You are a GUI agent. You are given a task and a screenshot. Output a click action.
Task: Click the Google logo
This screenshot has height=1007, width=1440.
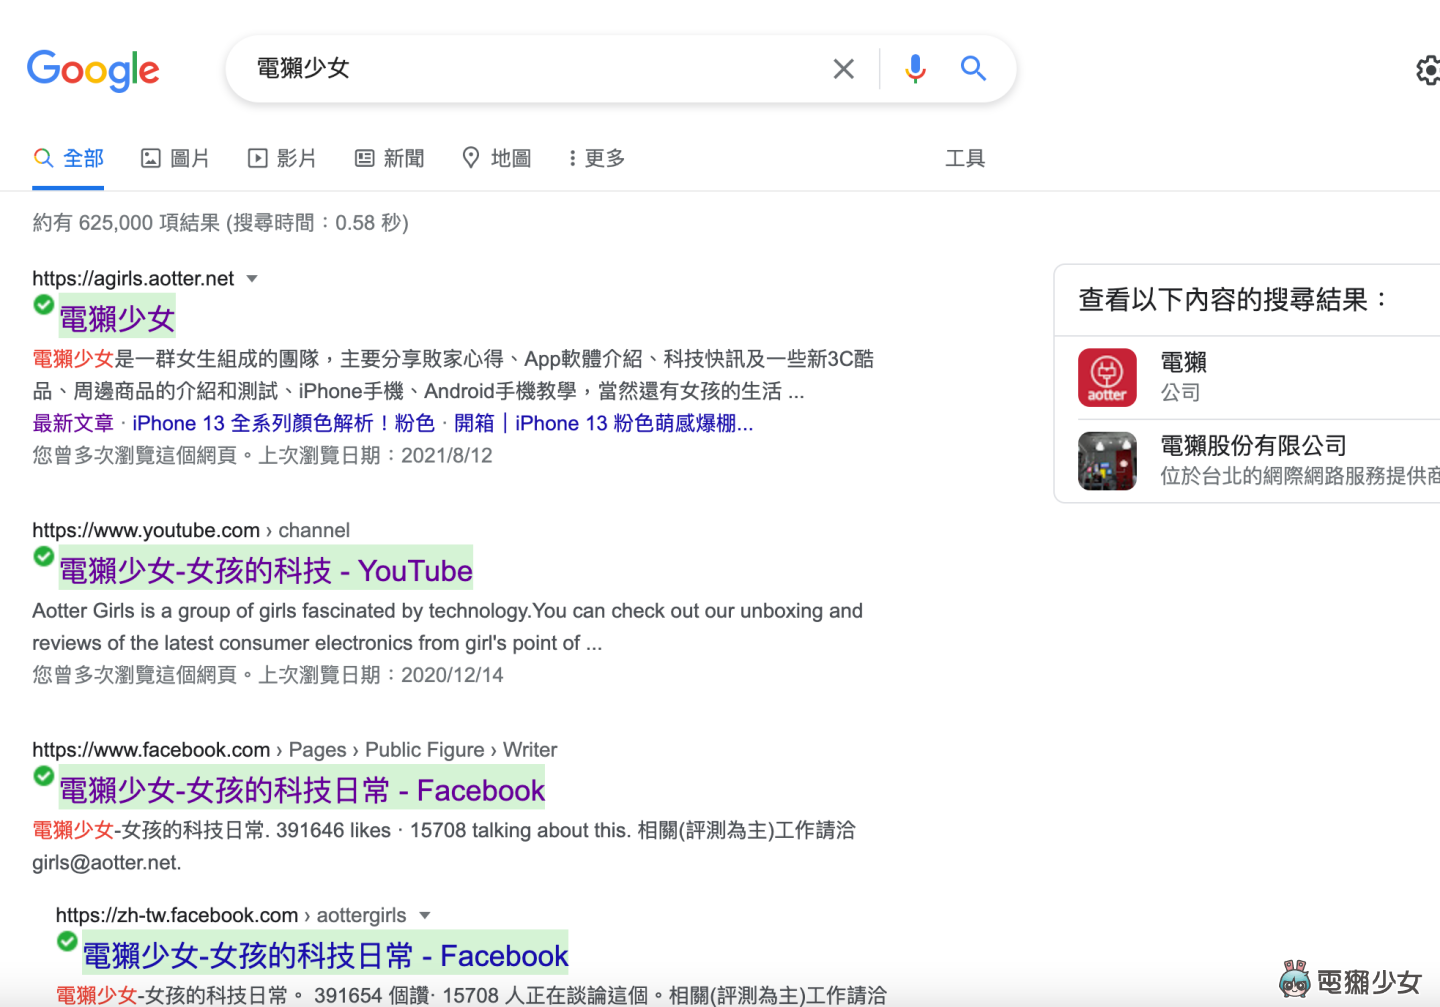(x=93, y=70)
